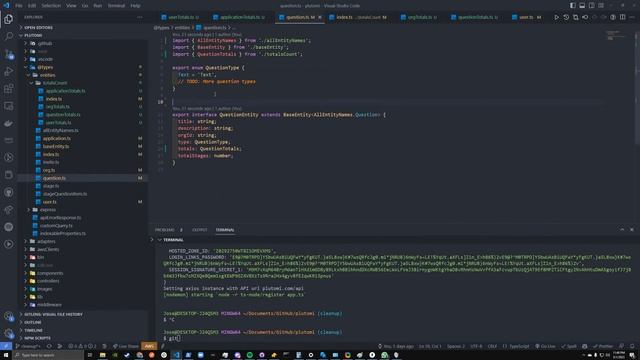The image size is (640, 360).
Task: Switch to the orgTotals.ts editor tab
Action: (419, 17)
